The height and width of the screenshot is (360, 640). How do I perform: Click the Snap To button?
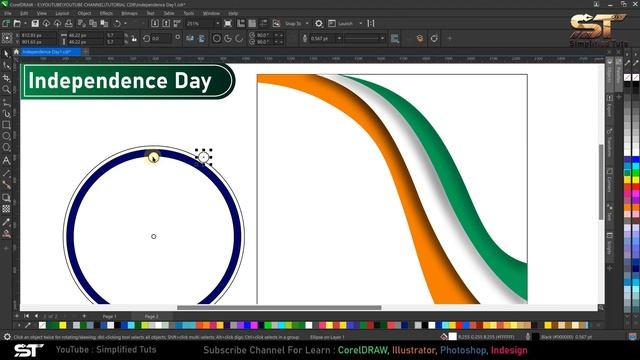point(293,24)
